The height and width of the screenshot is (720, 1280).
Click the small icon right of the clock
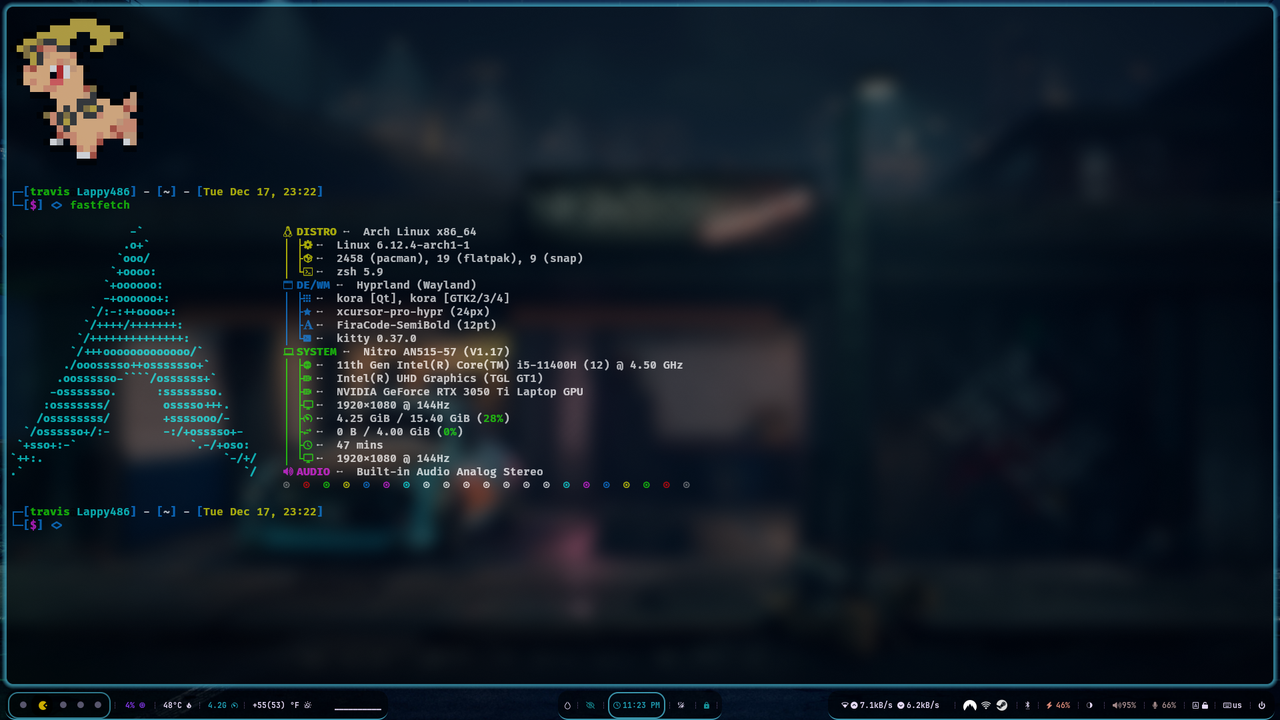[681, 705]
